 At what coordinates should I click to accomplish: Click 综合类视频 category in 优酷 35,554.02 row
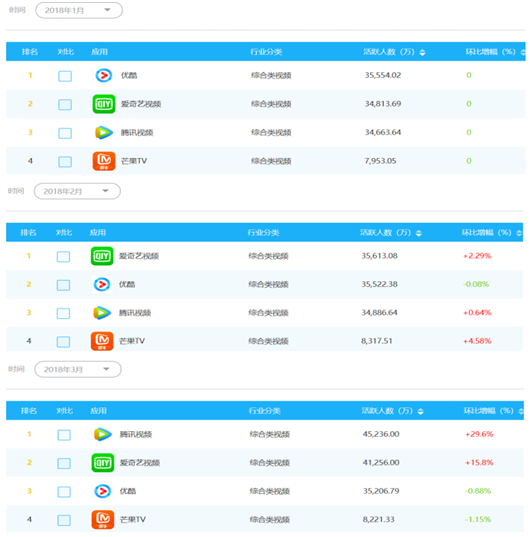pyautogui.click(x=271, y=76)
